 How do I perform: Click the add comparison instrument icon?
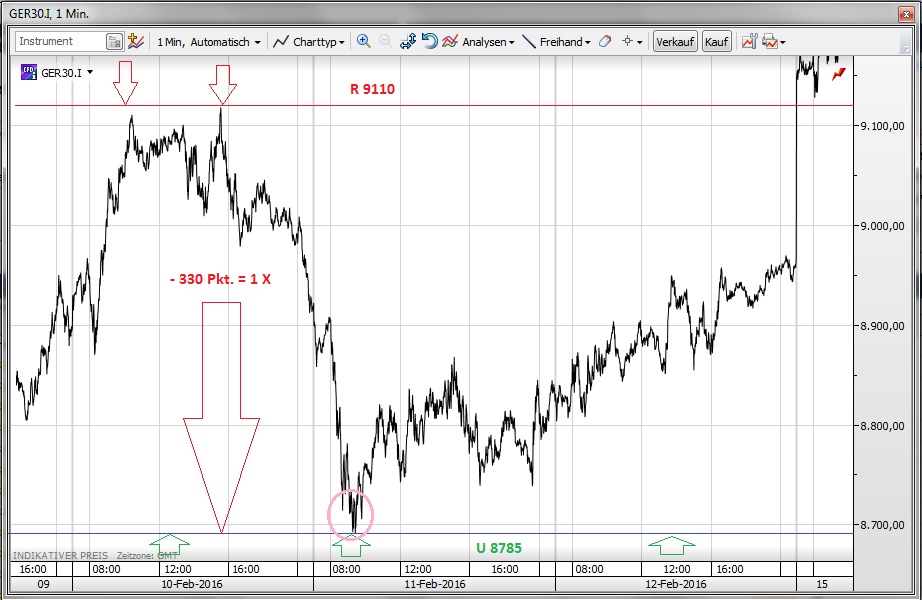[x=136, y=41]
